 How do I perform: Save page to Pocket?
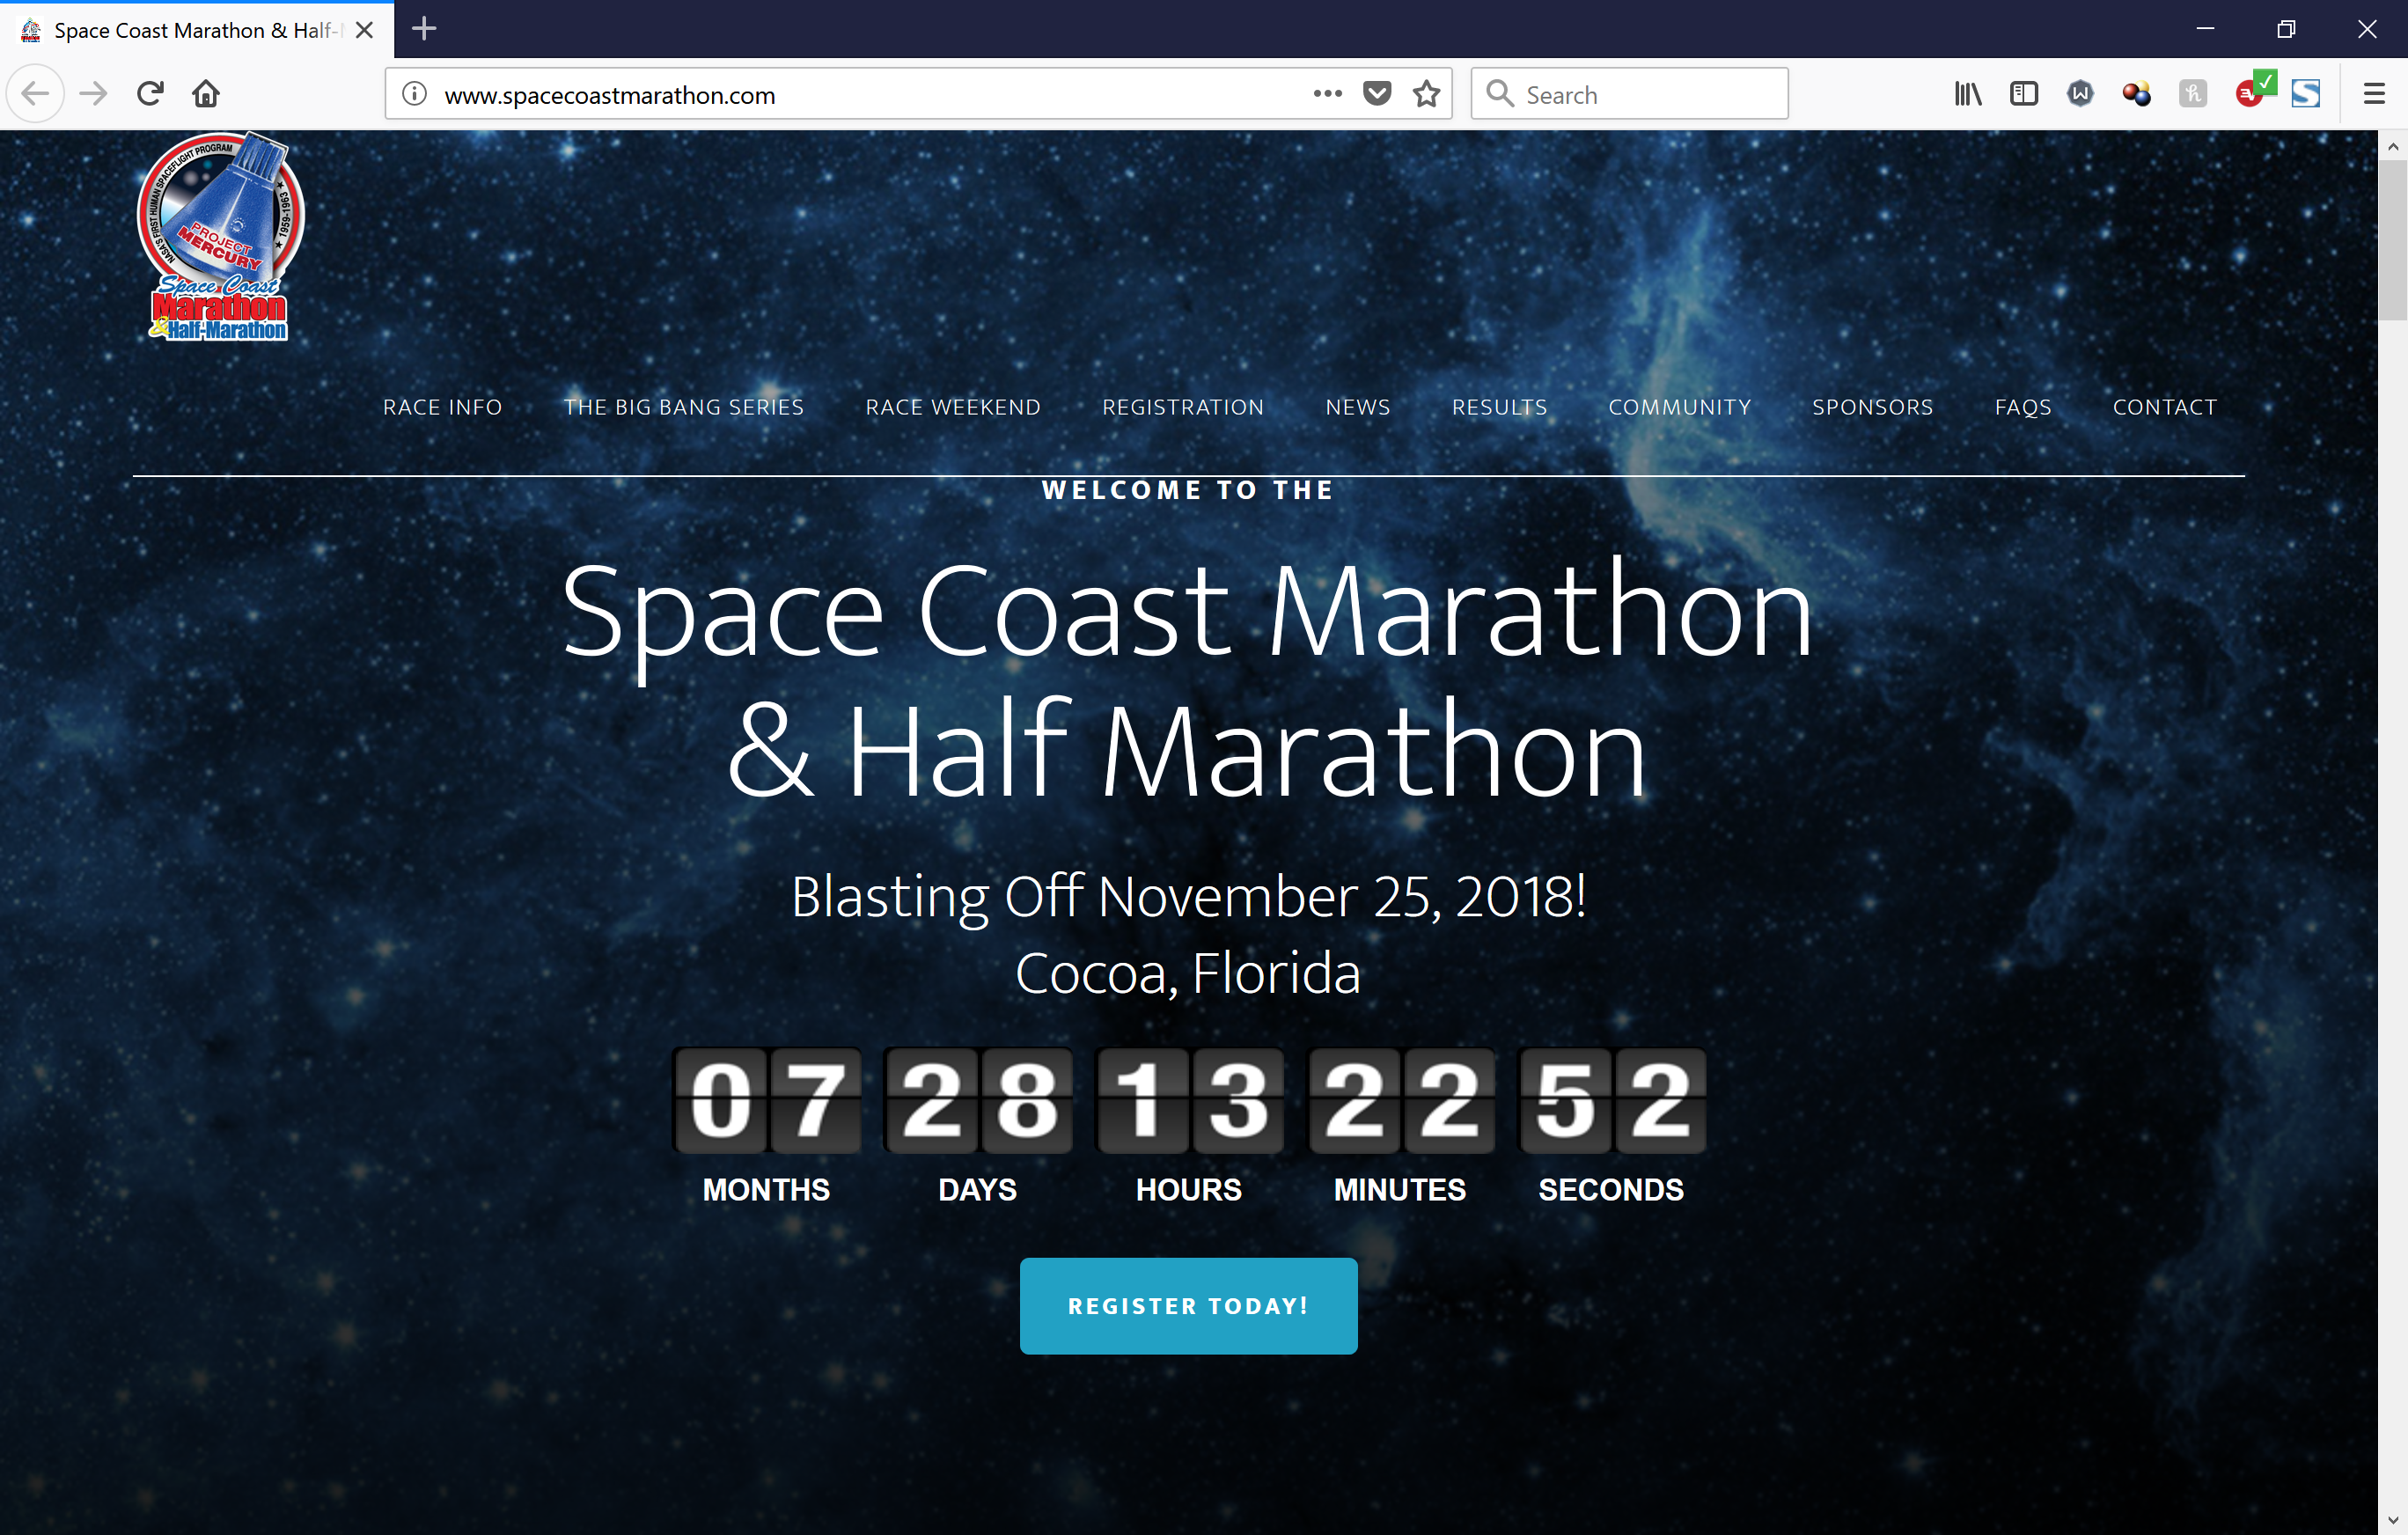click(x=1377, y=94)
